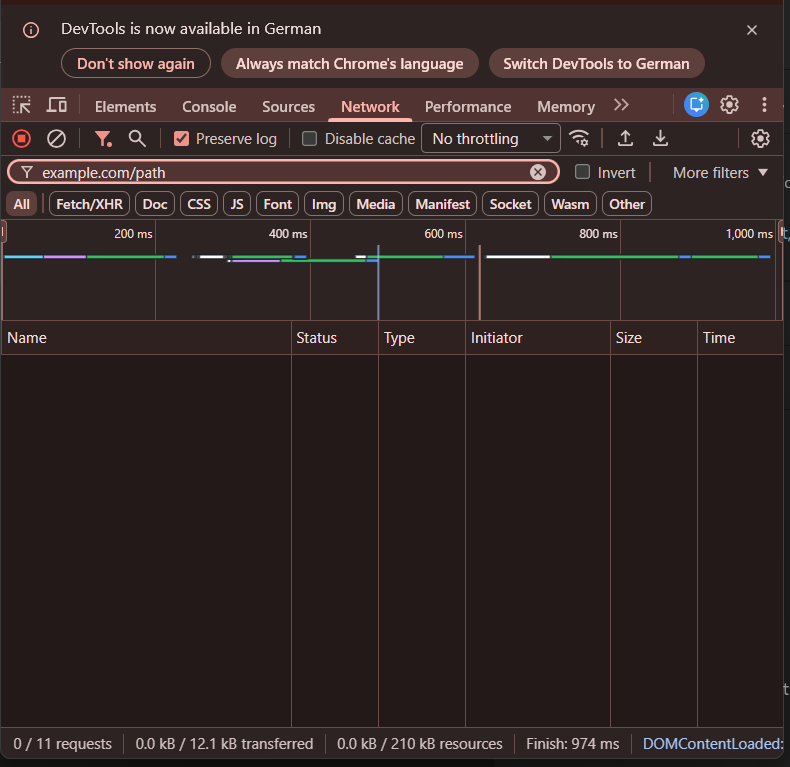790x767 pixels.
Task: Select the Network tab
Action: click(370, 107)
